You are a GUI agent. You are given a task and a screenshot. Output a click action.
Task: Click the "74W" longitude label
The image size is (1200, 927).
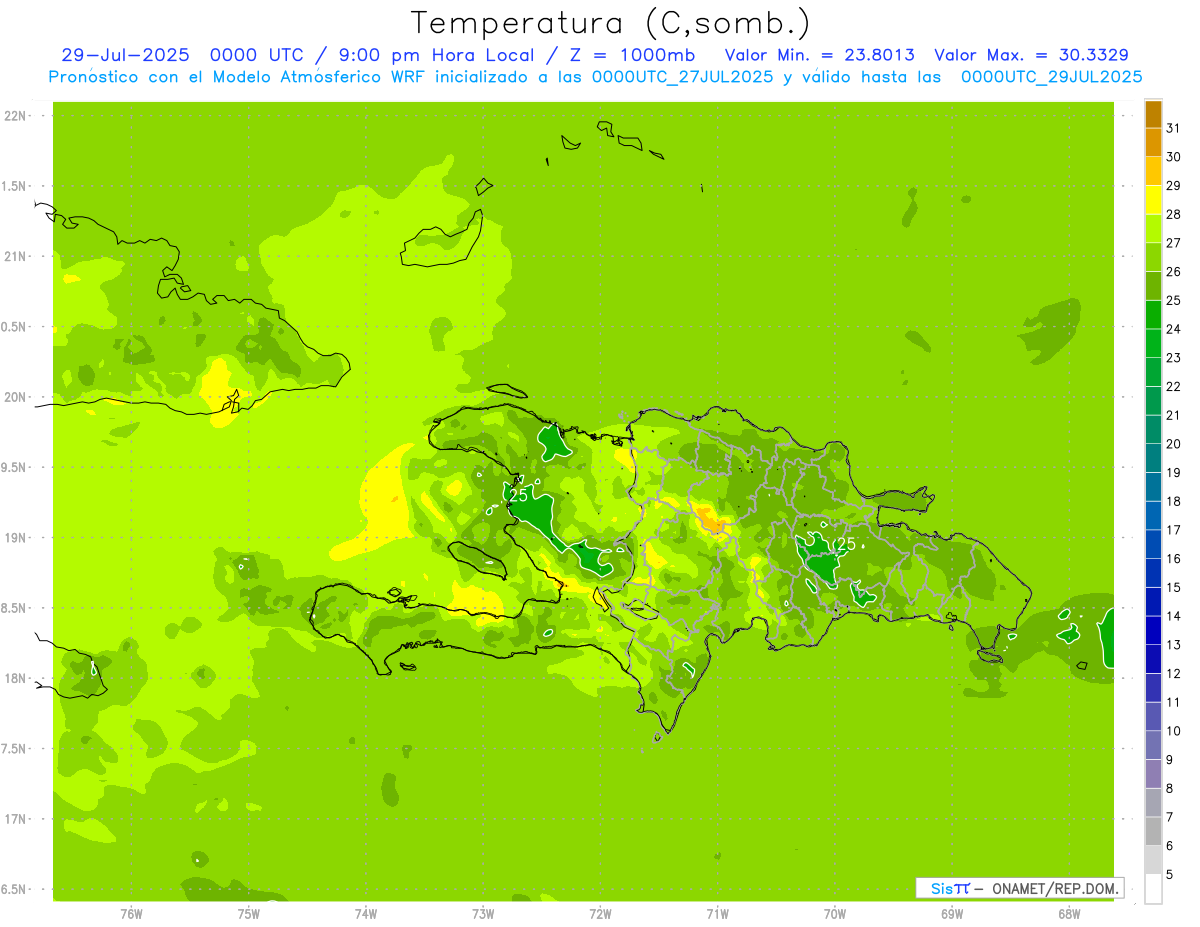[x=366, y=913]
